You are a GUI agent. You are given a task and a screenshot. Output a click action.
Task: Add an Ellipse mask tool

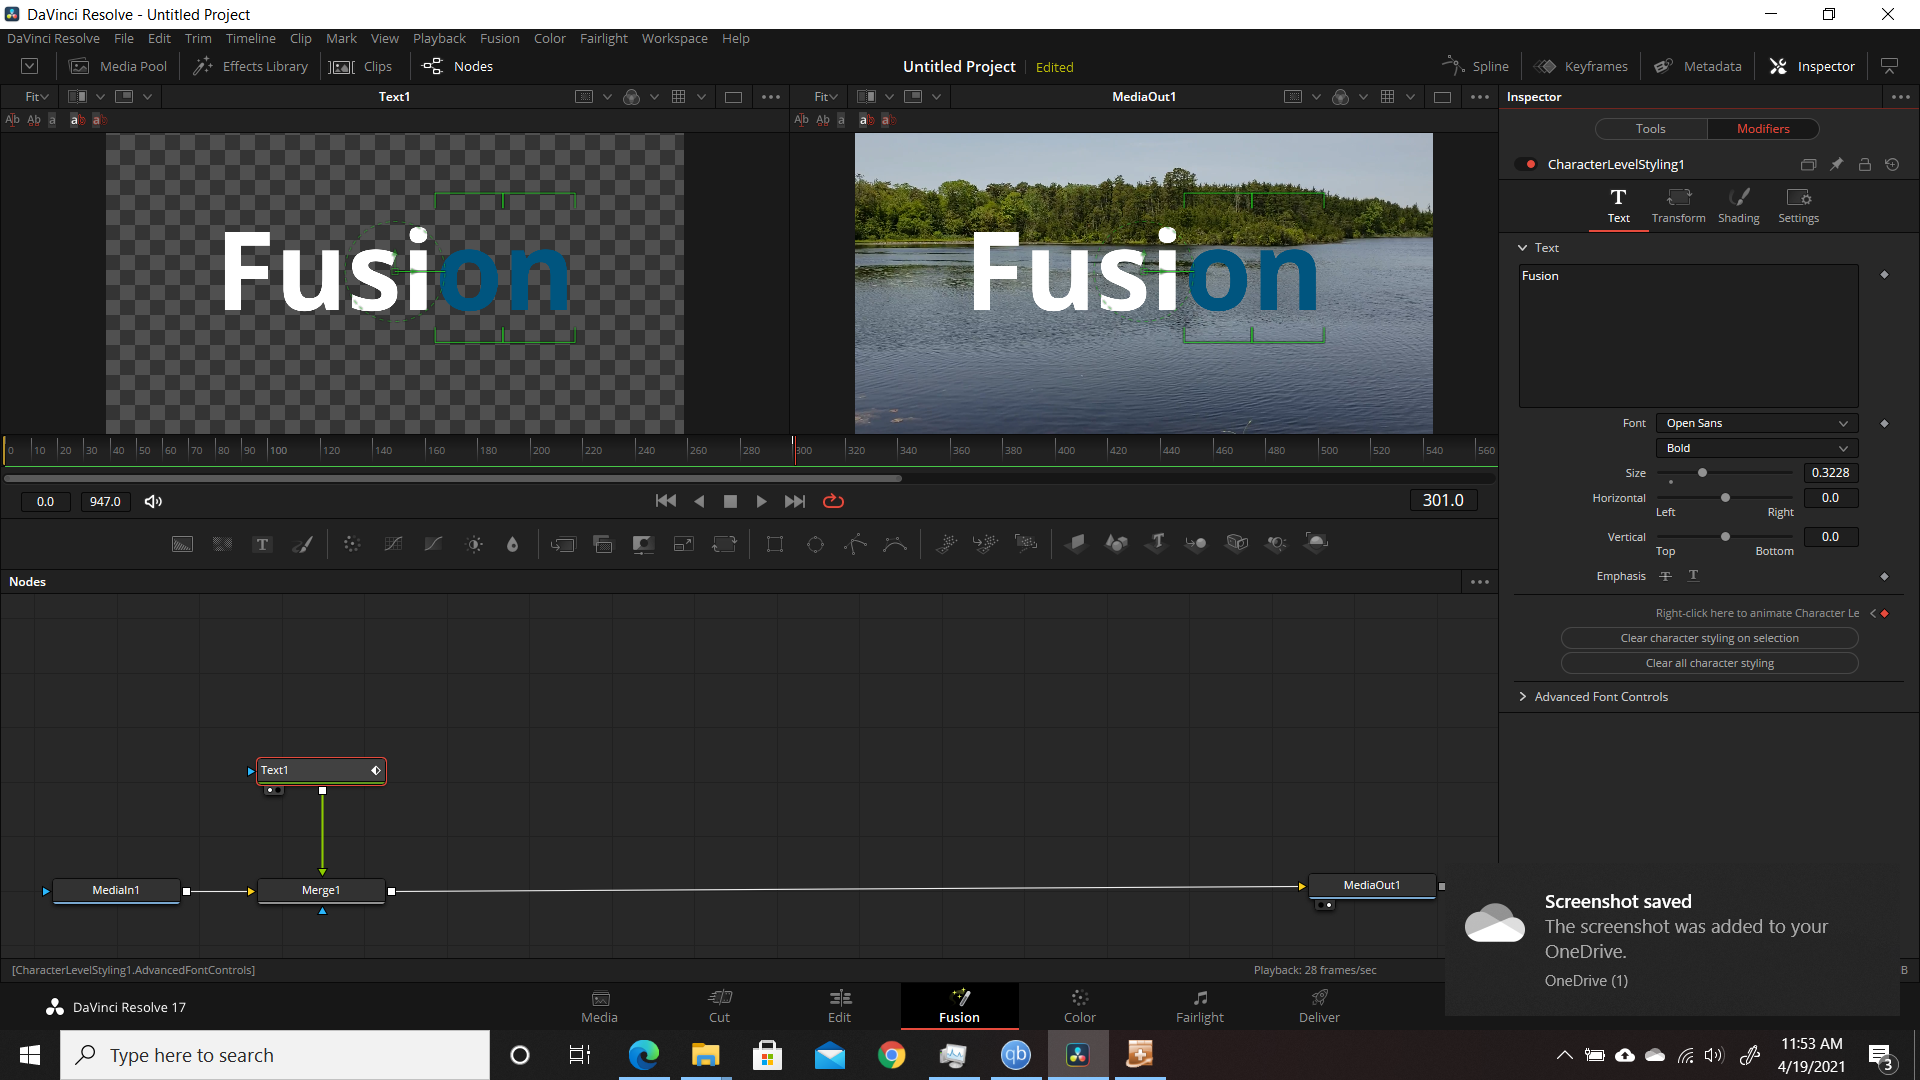point(815,544)
